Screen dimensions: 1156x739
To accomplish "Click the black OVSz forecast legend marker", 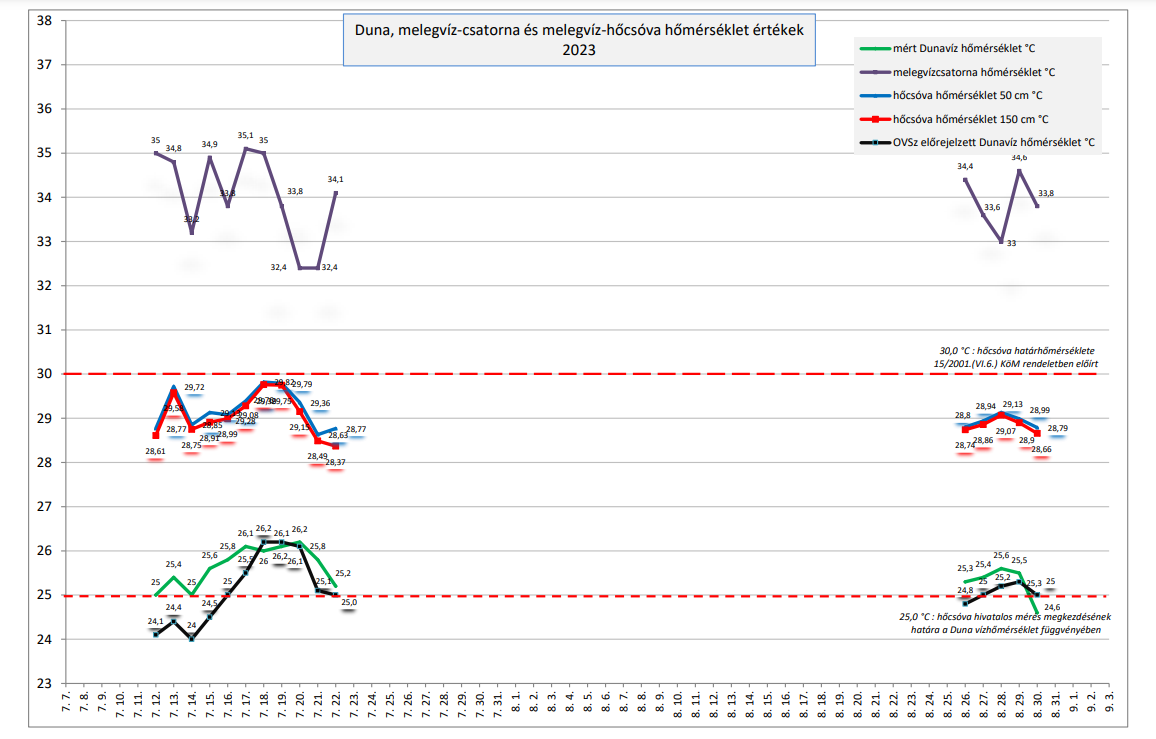I will point(875,142).
